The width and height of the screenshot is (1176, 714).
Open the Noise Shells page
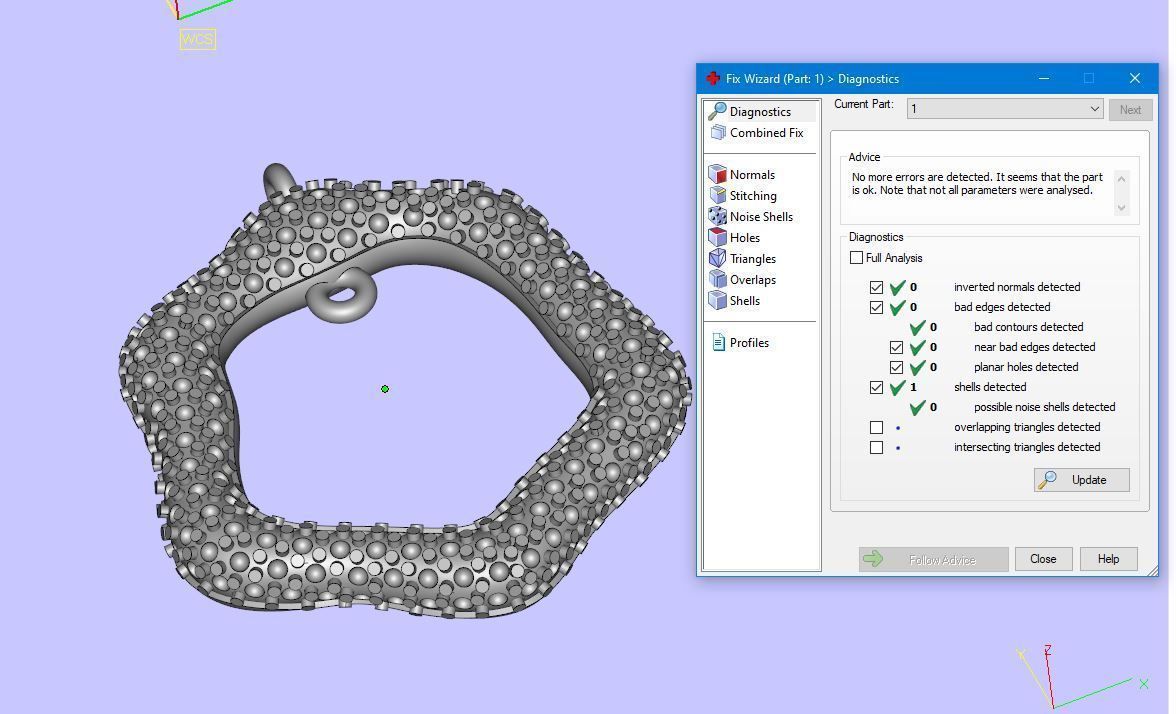coord(752,216)
